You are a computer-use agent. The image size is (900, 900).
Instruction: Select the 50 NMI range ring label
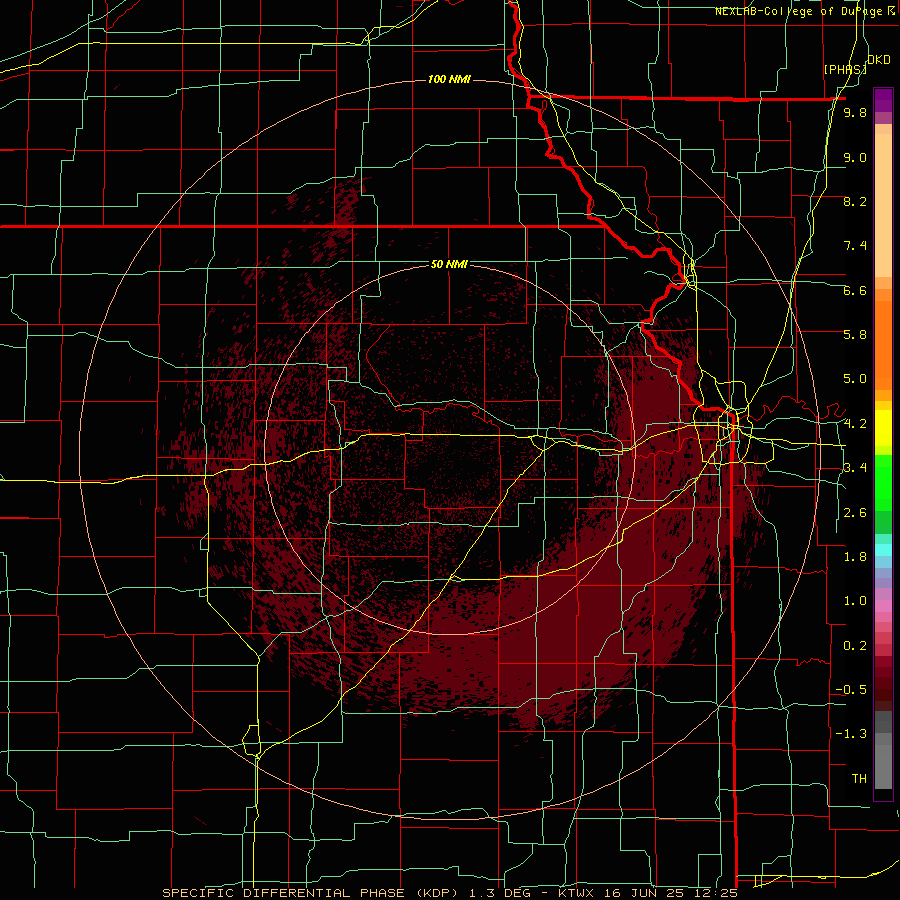(x=449, y=264)
